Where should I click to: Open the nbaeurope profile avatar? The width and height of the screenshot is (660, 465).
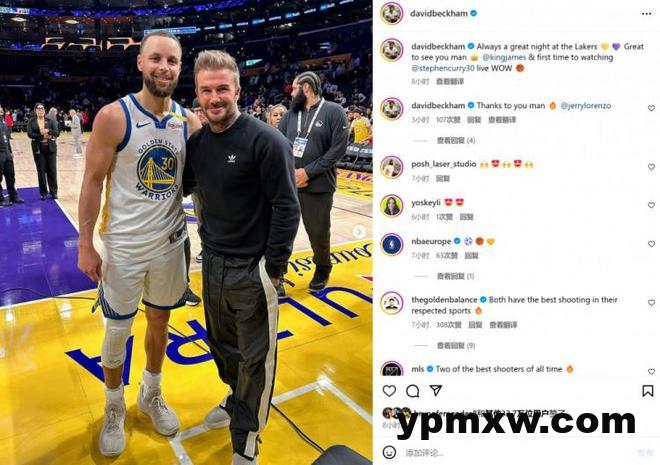(392, 244)
